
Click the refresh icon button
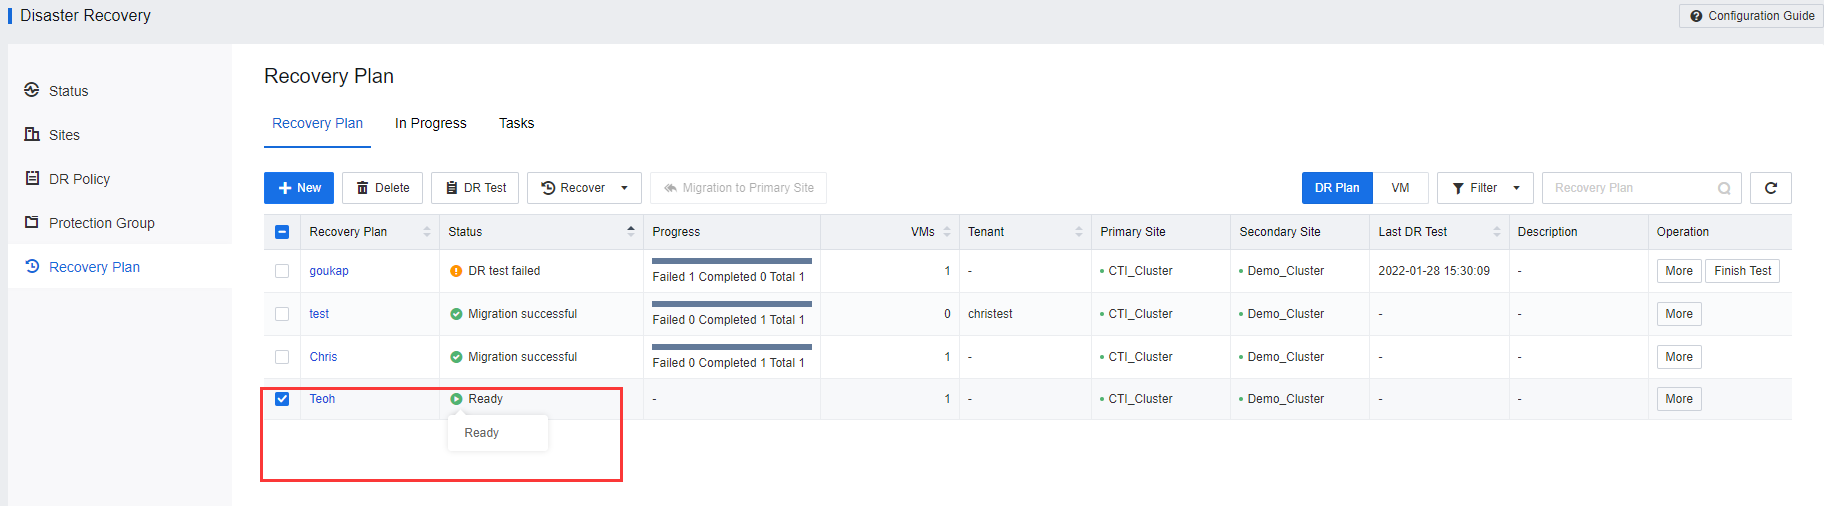(x=1770, y=188)
